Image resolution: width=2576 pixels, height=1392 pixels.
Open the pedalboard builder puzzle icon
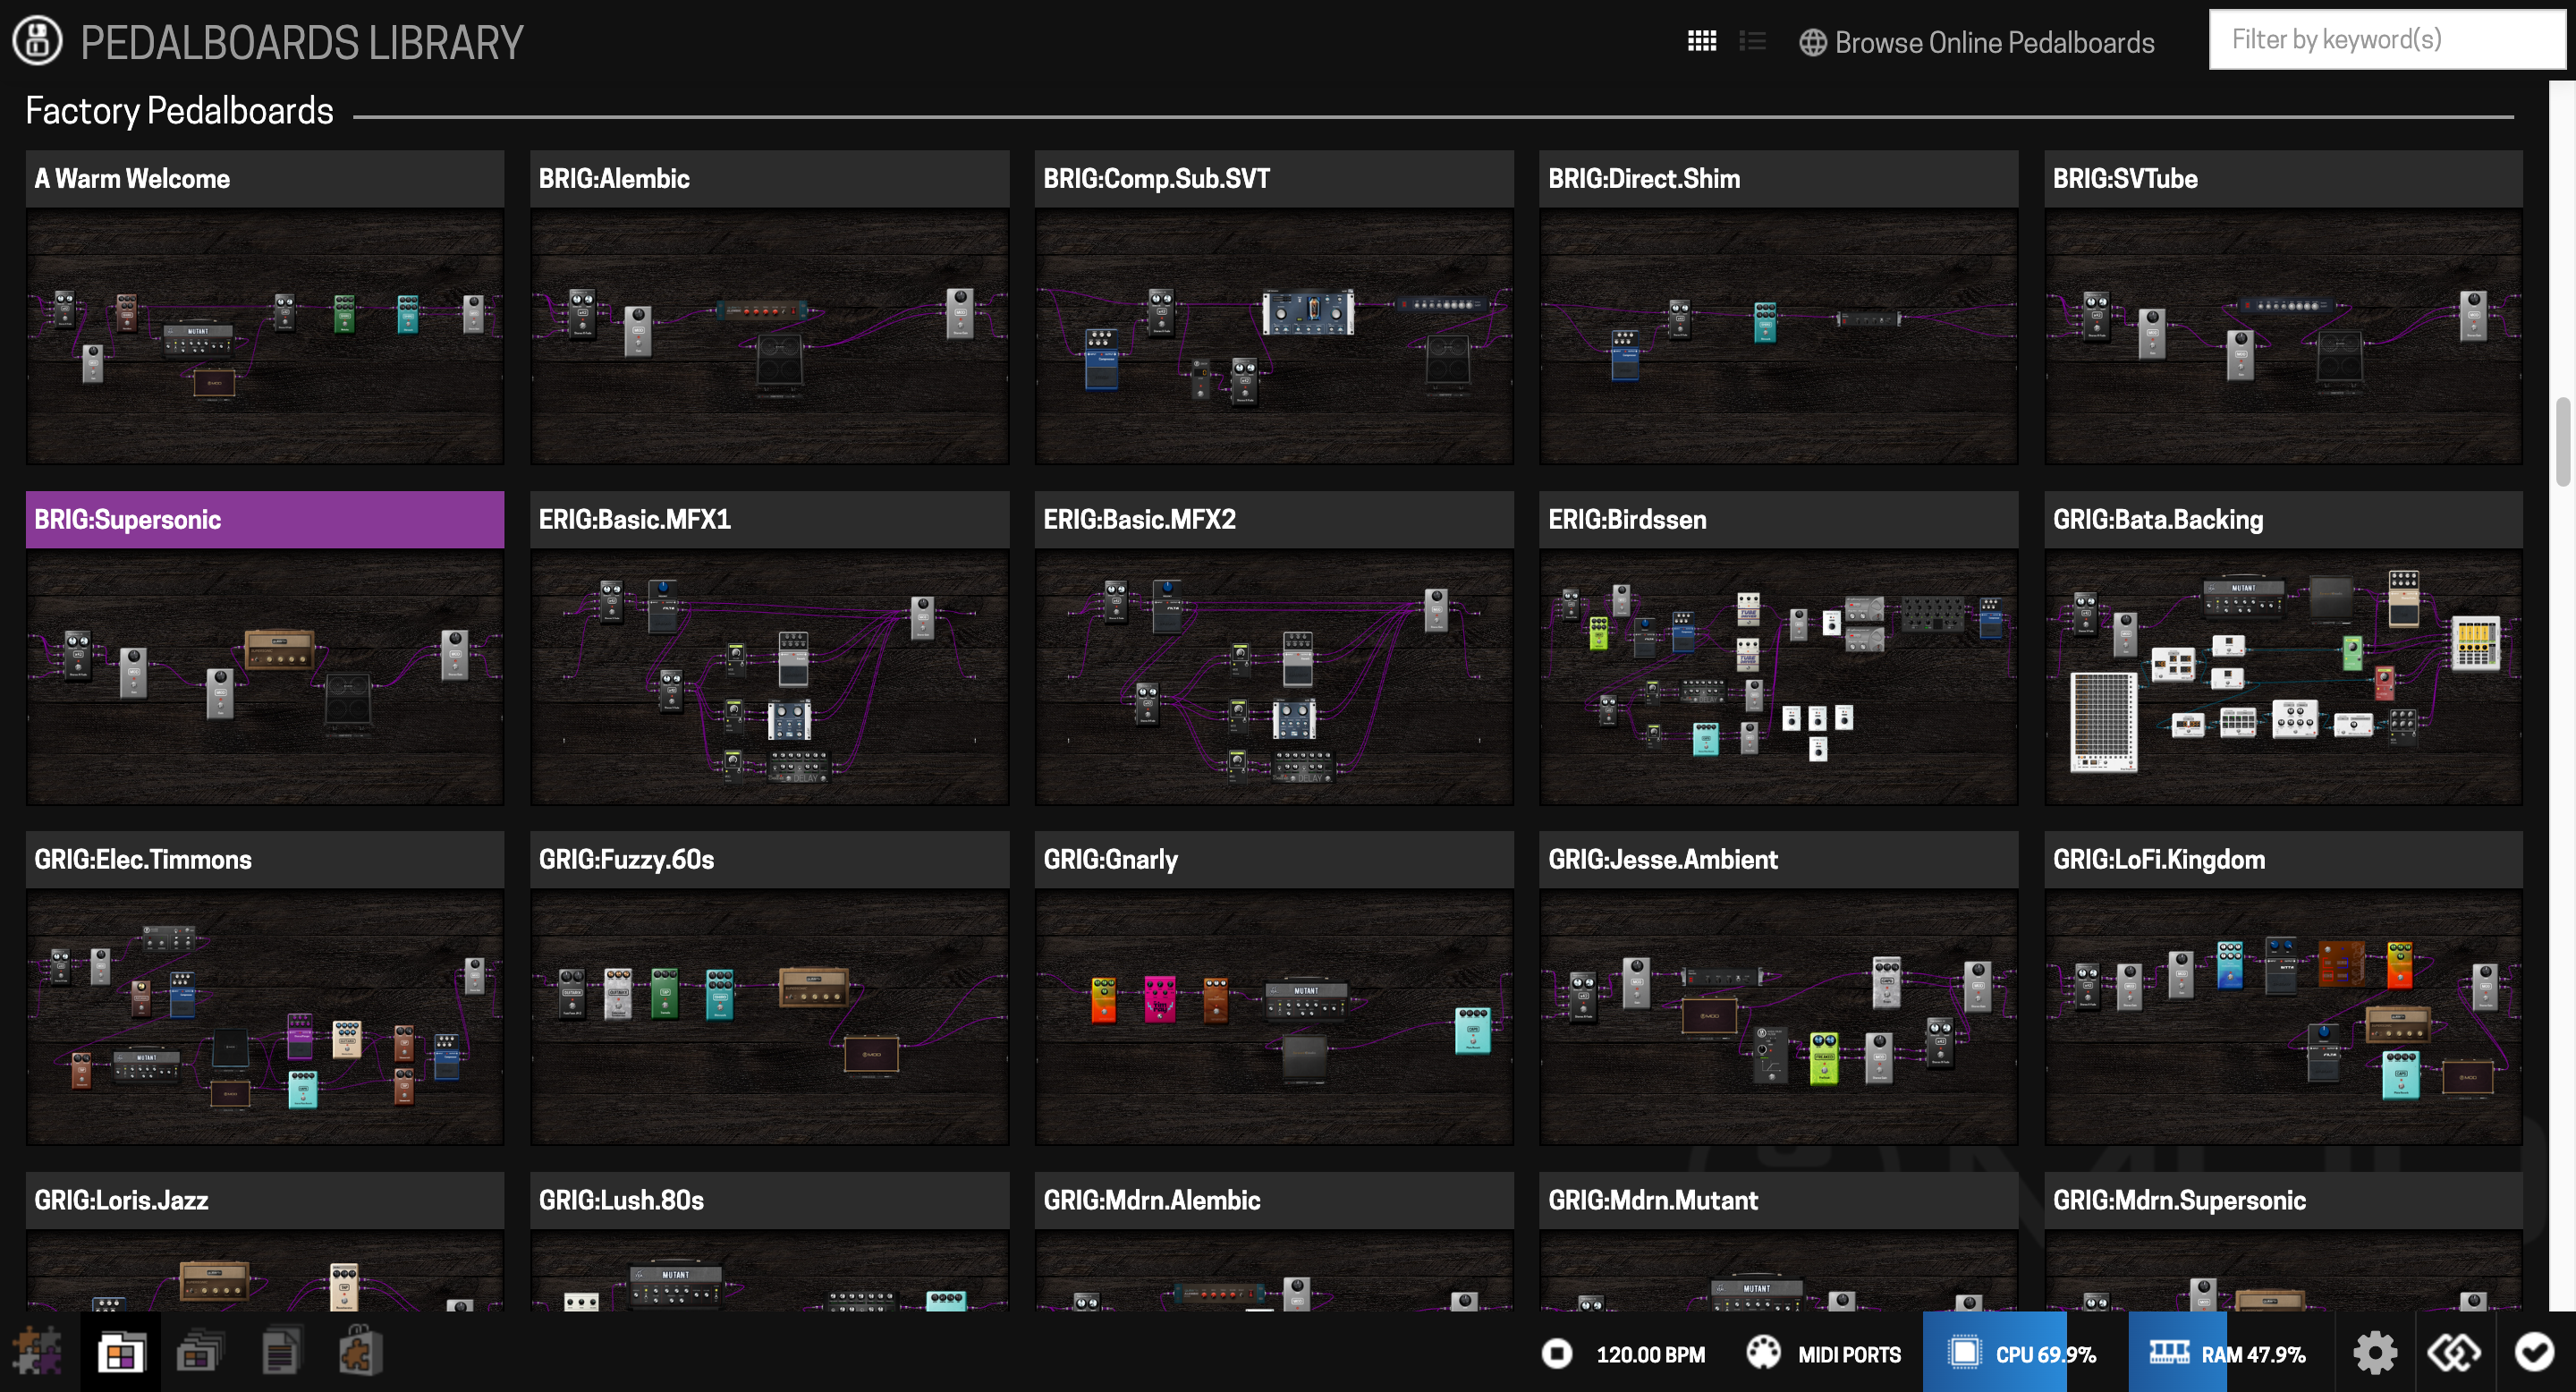38,1353
